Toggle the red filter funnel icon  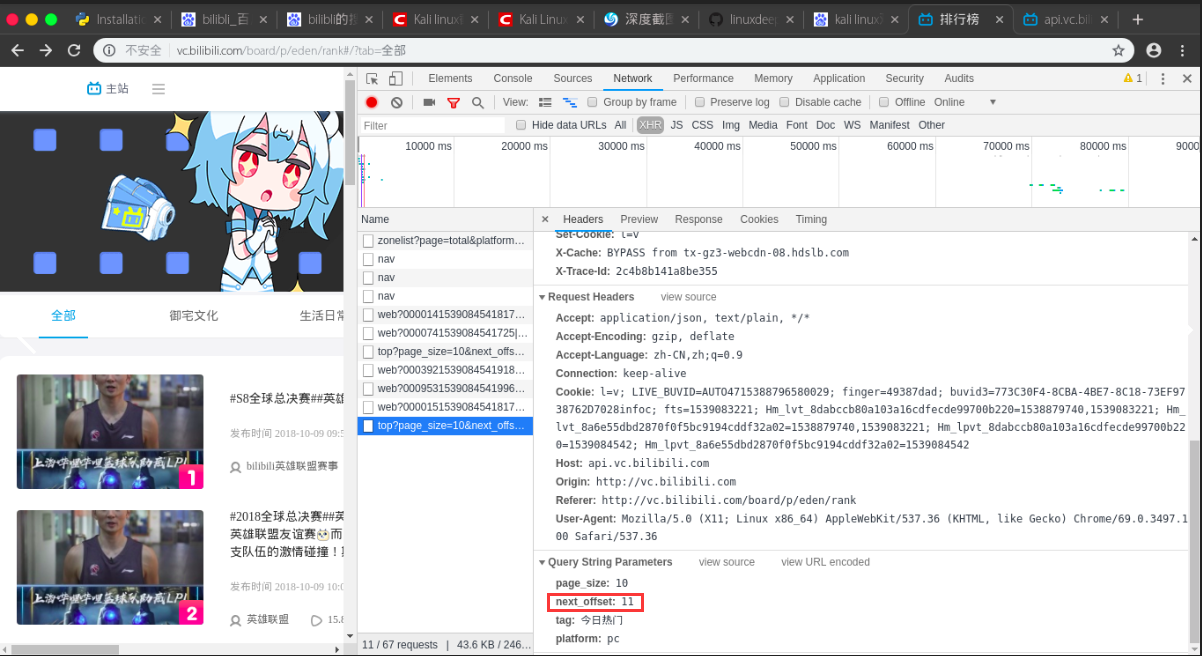point(453,102)
